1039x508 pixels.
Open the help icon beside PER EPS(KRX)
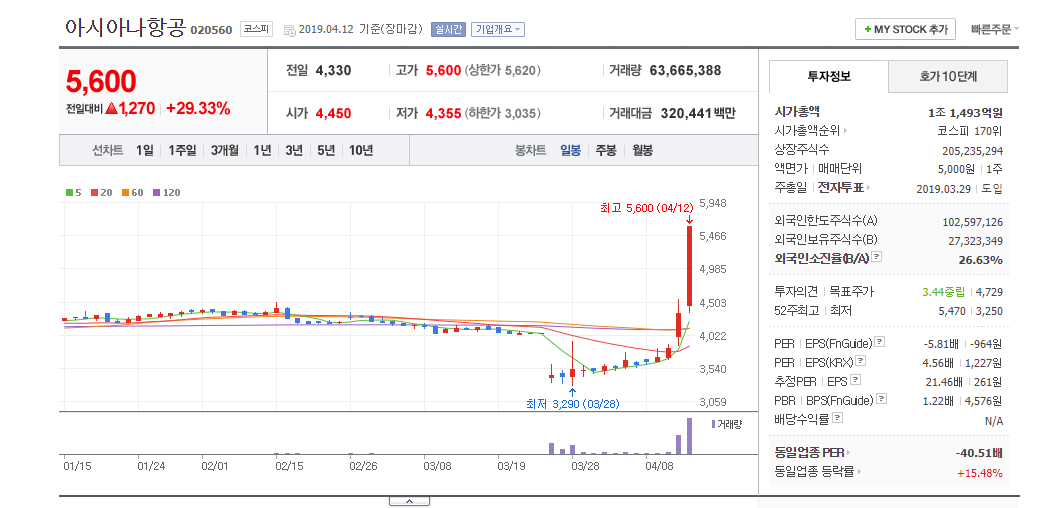pyautogui.click(x=860, y=361)
